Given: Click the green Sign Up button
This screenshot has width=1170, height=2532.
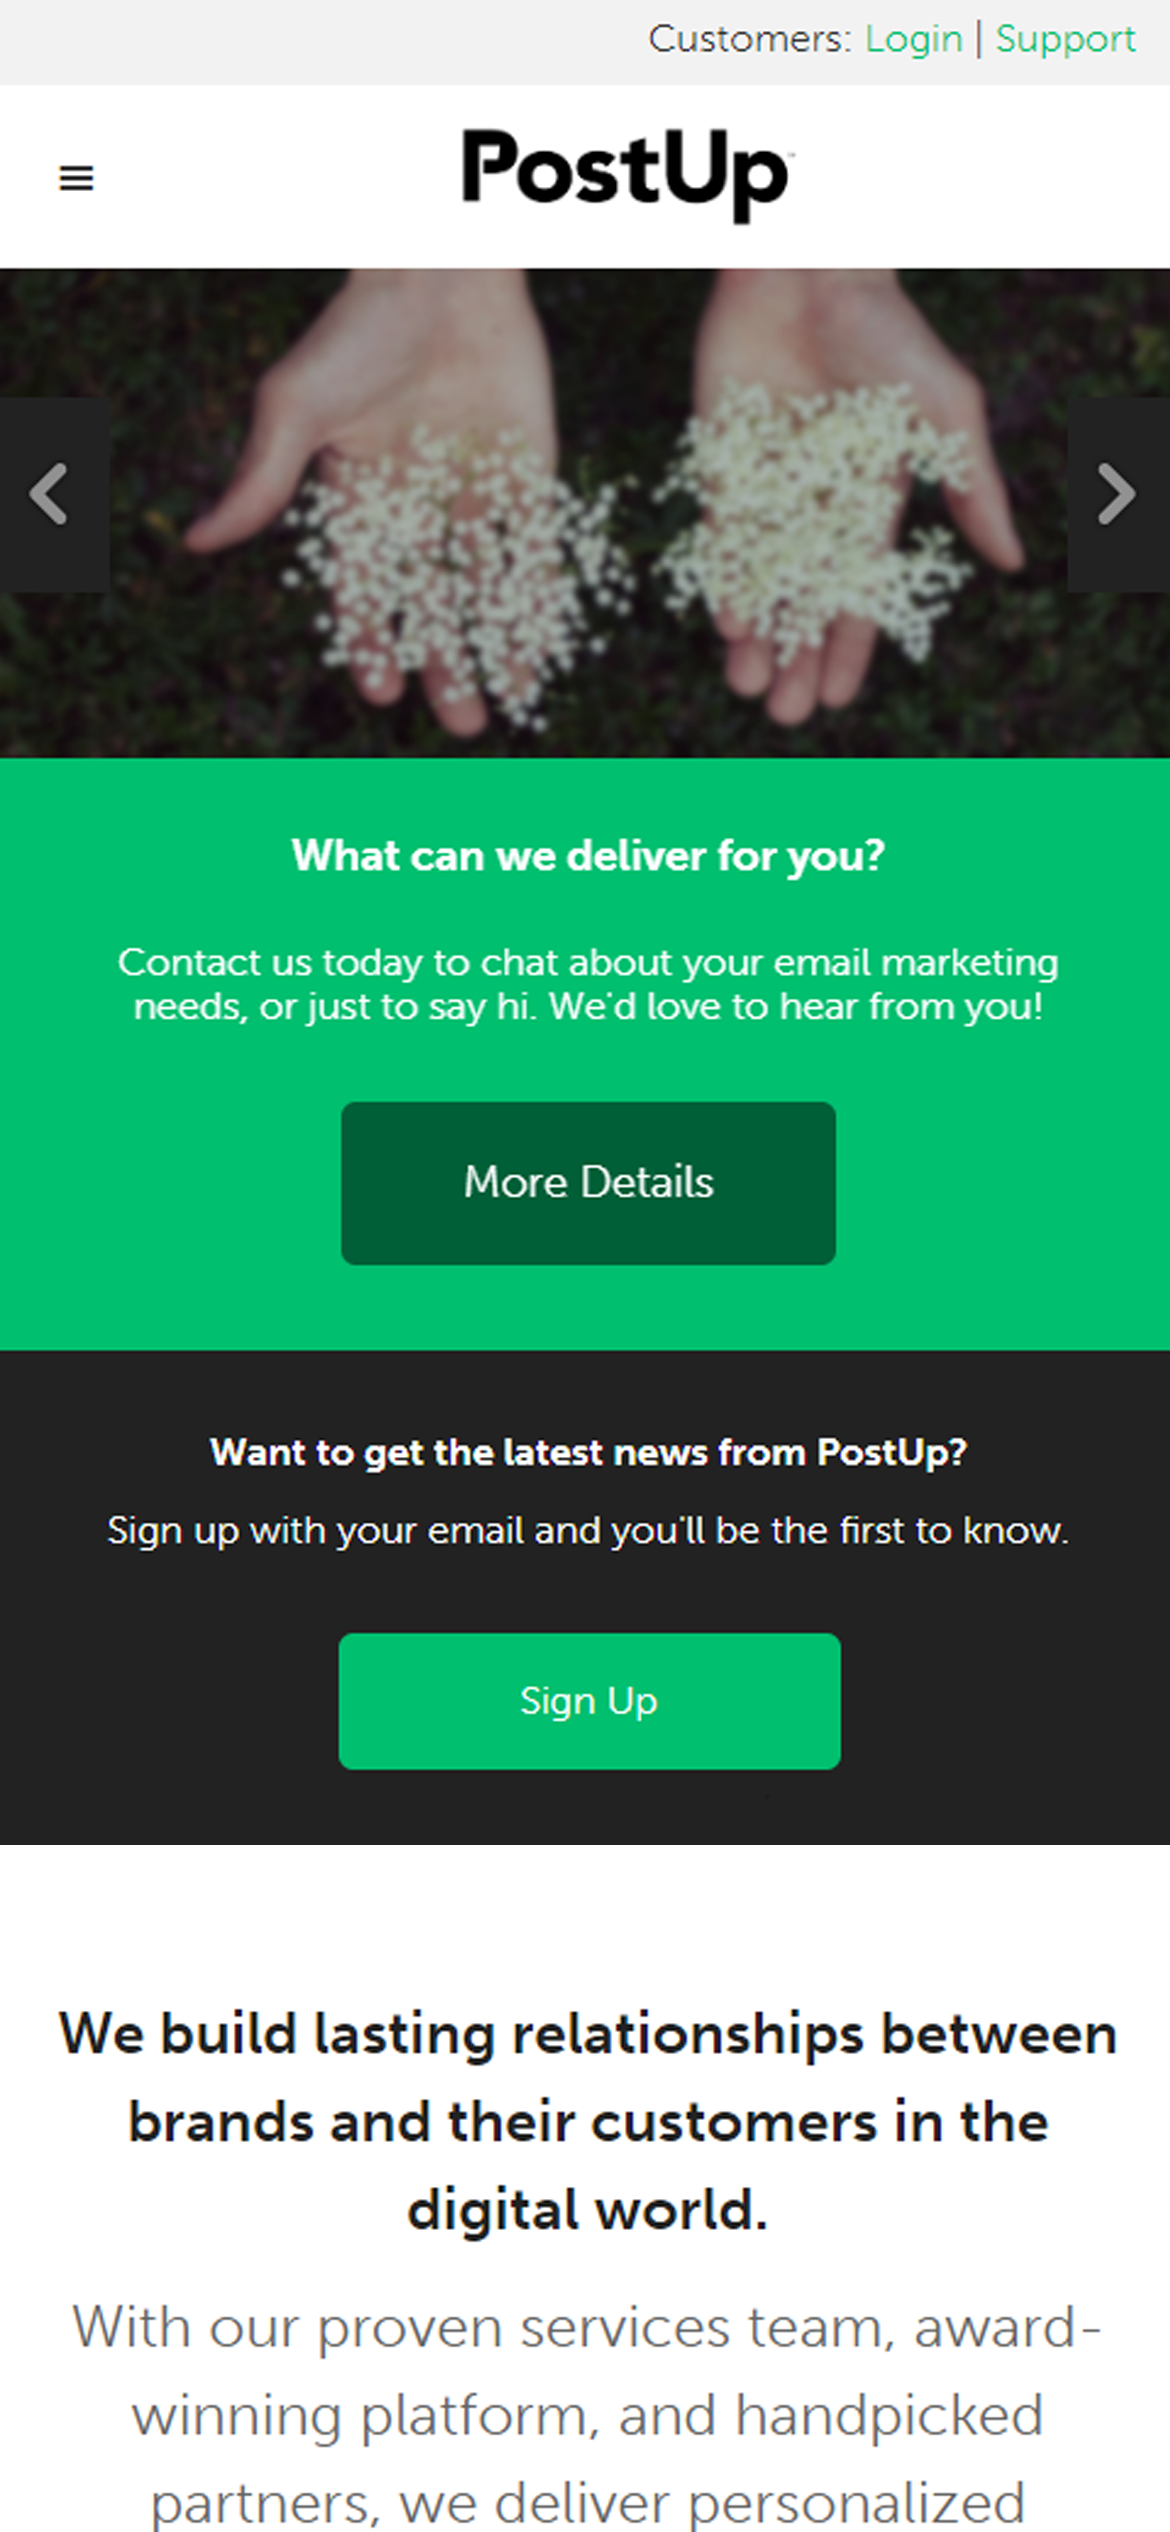Looking at the screenshot, I should pos(589,1701).
